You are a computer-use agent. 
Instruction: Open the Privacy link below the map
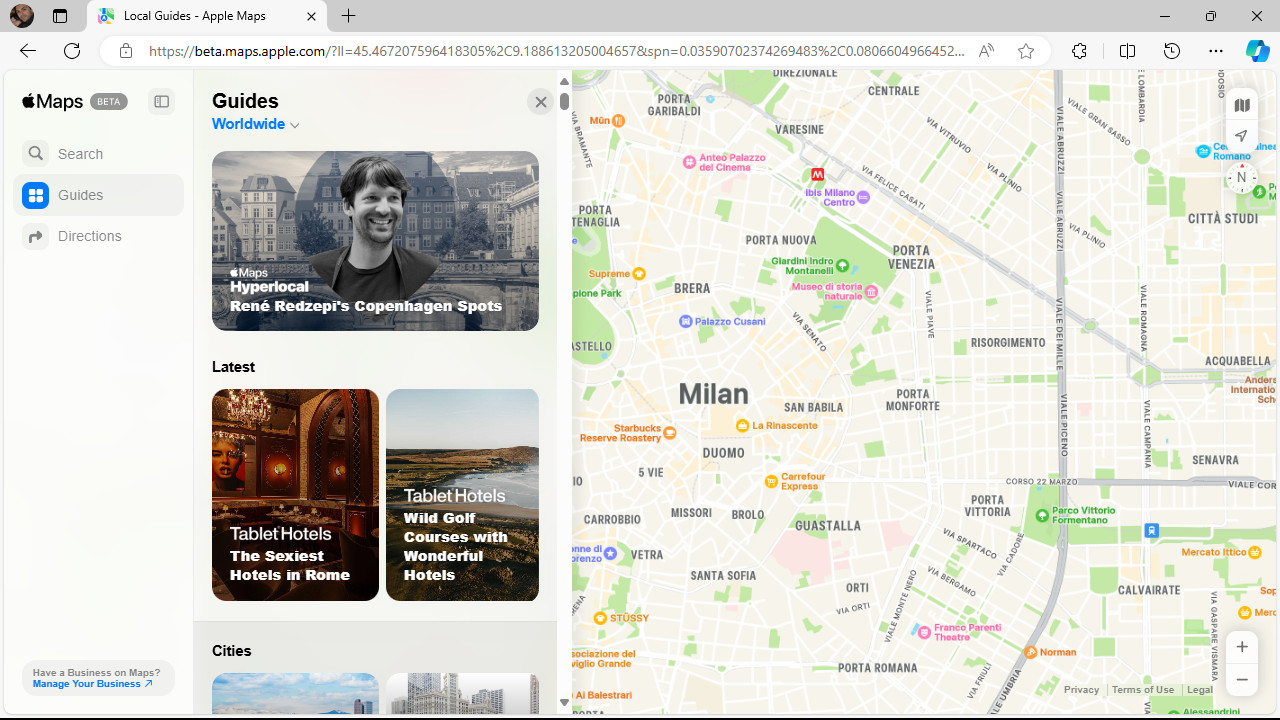[1082, 689]
